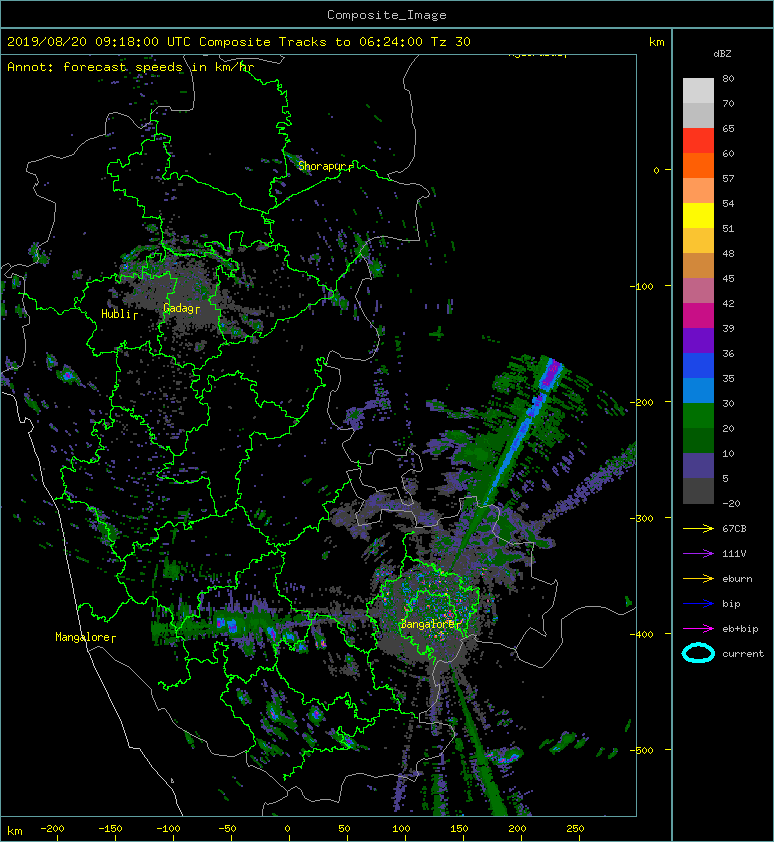
Task: Click the cyan current ellipse icon
Action: [698, 653]
